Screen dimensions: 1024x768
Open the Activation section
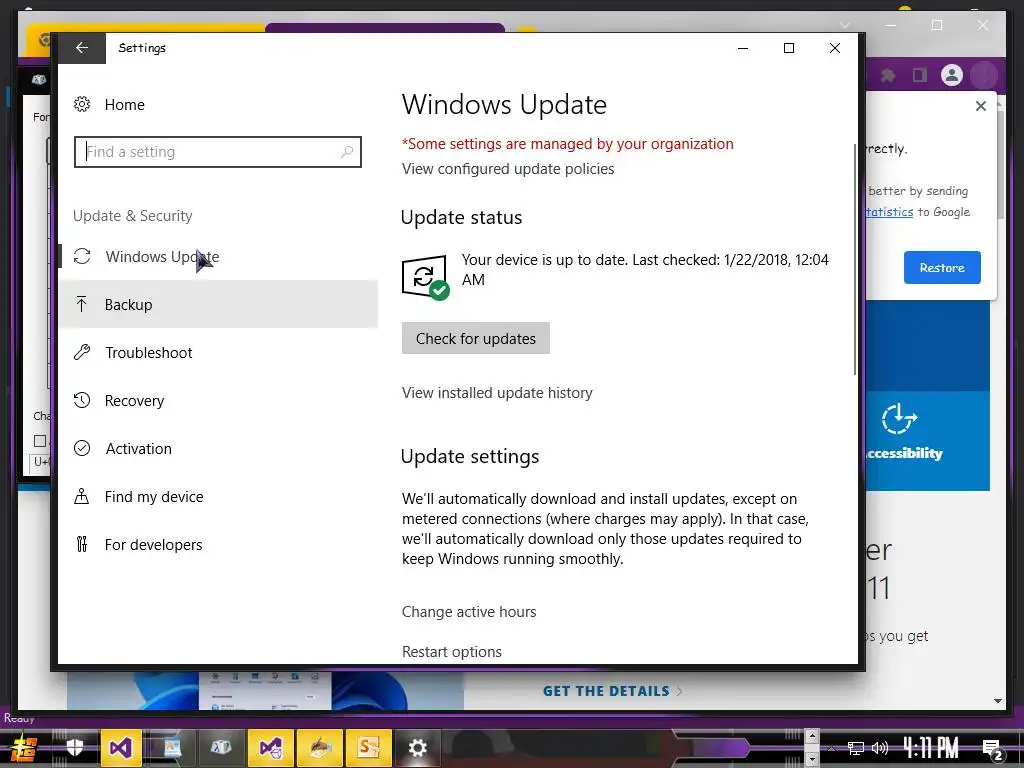[218, 449]
